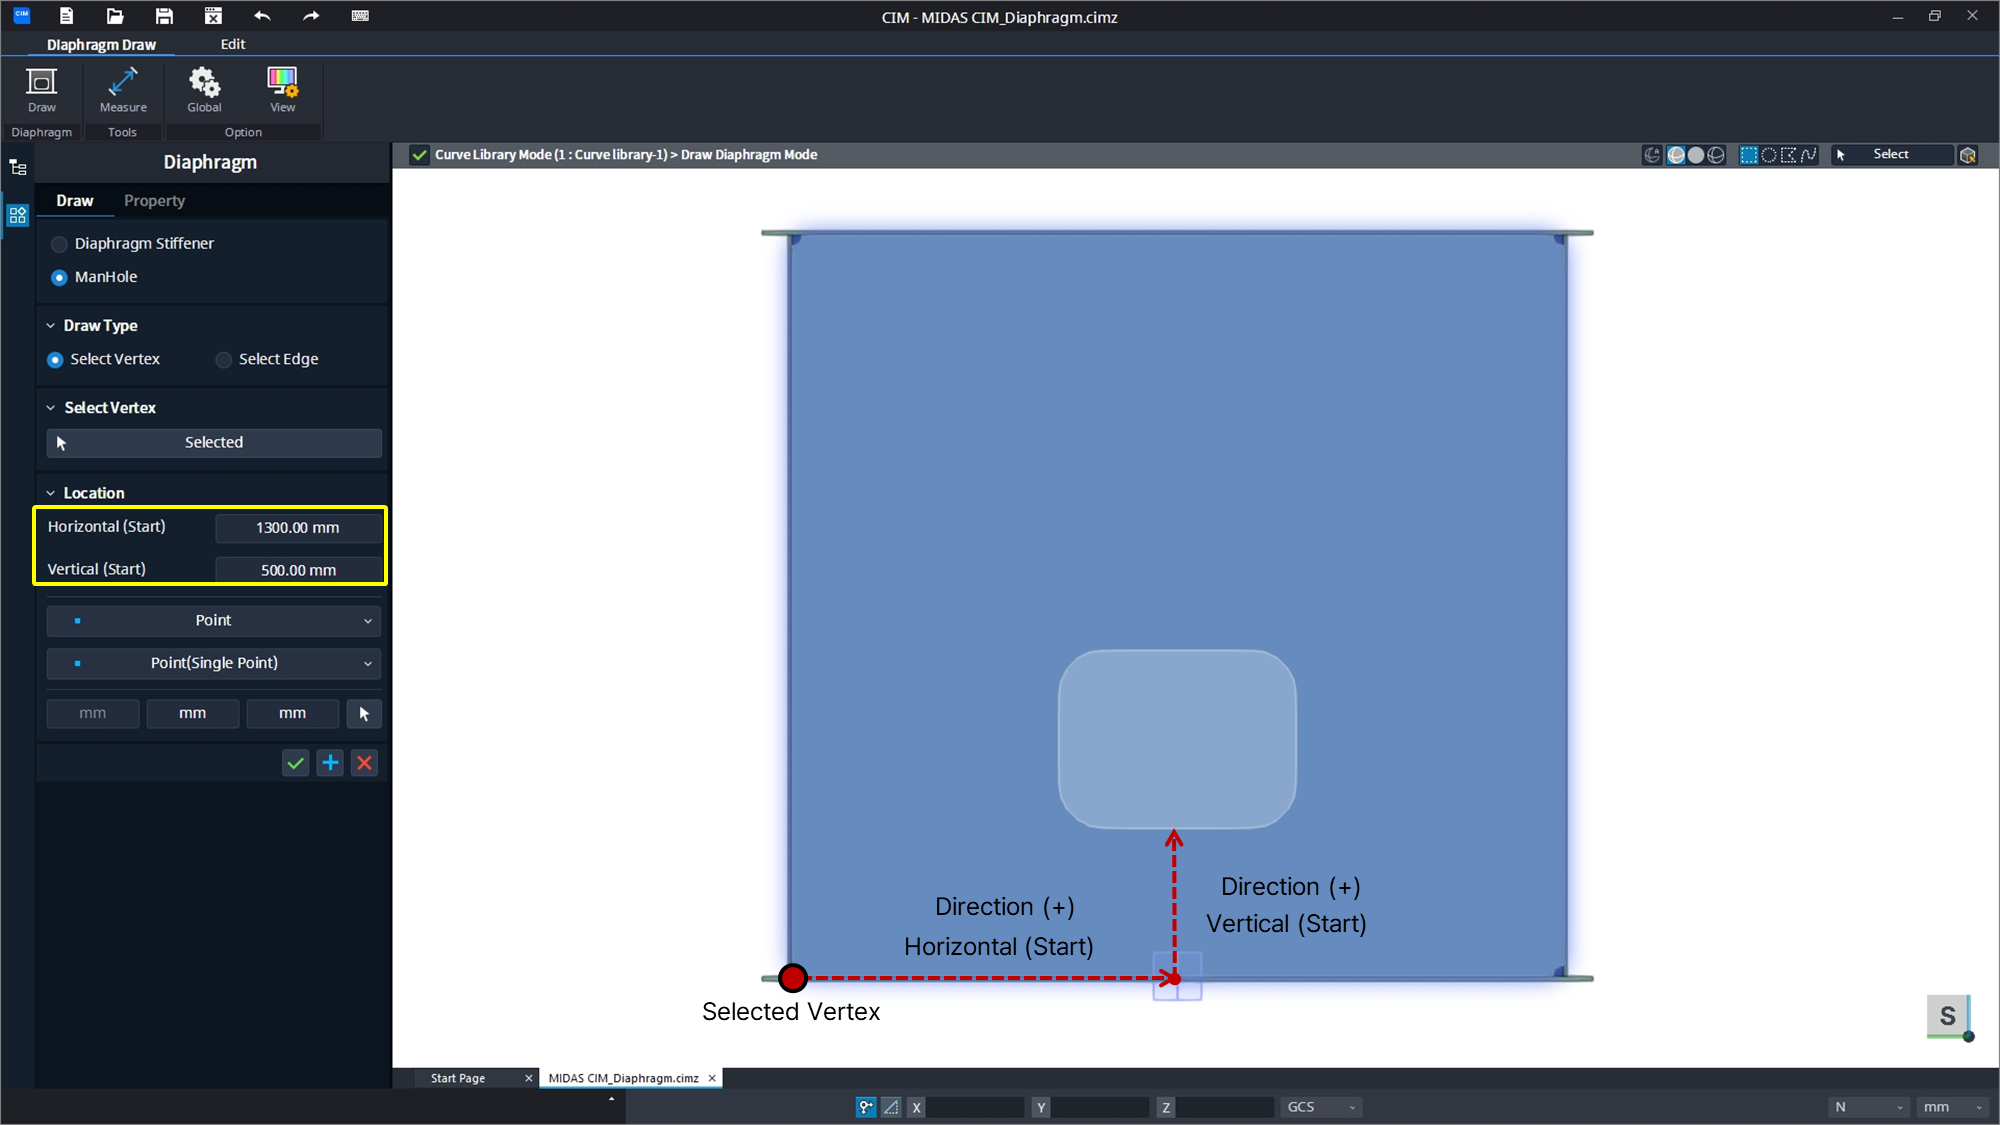Viewport: 2000px width, 1125px height.
Task: Switch to MIDAS CIM_Diaphragm.cimz tab
Action: pyautogui.click(x=624, y=1078)
